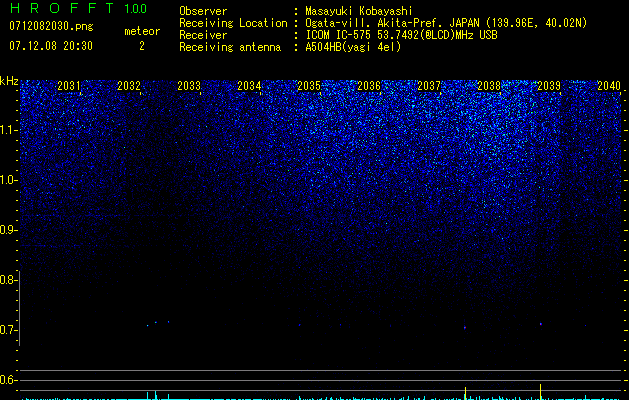Screen dimensions: 629x400
Task: Select the A504HB(yagi 4el) antenna text
Action: point(353,47)
